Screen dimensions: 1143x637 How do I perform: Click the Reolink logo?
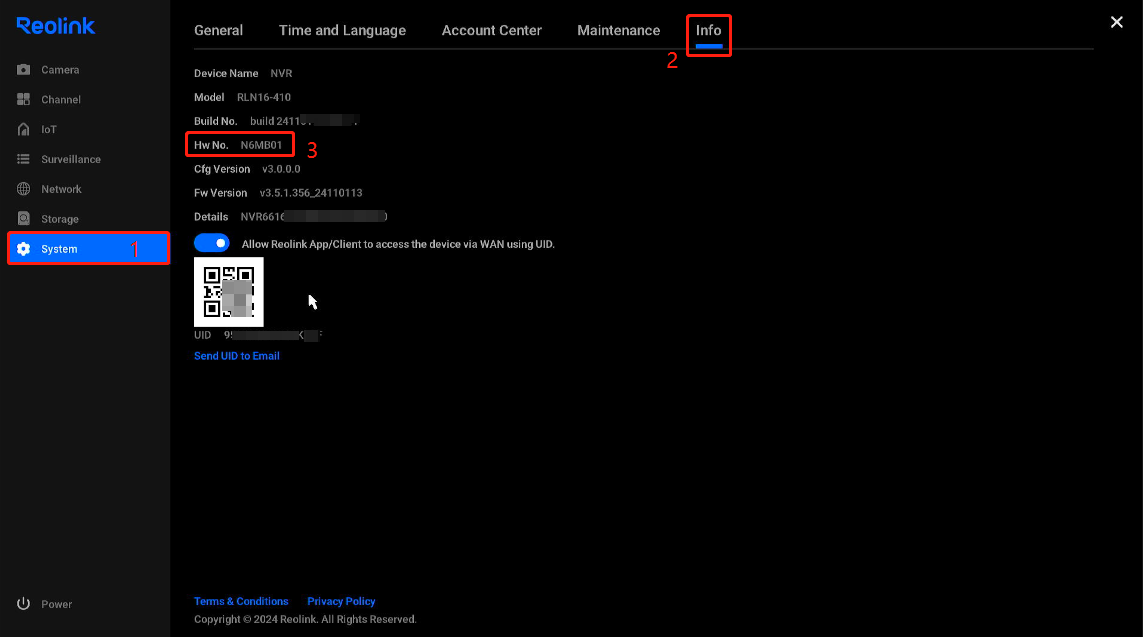pyautogui.click(x=56, y=26)
